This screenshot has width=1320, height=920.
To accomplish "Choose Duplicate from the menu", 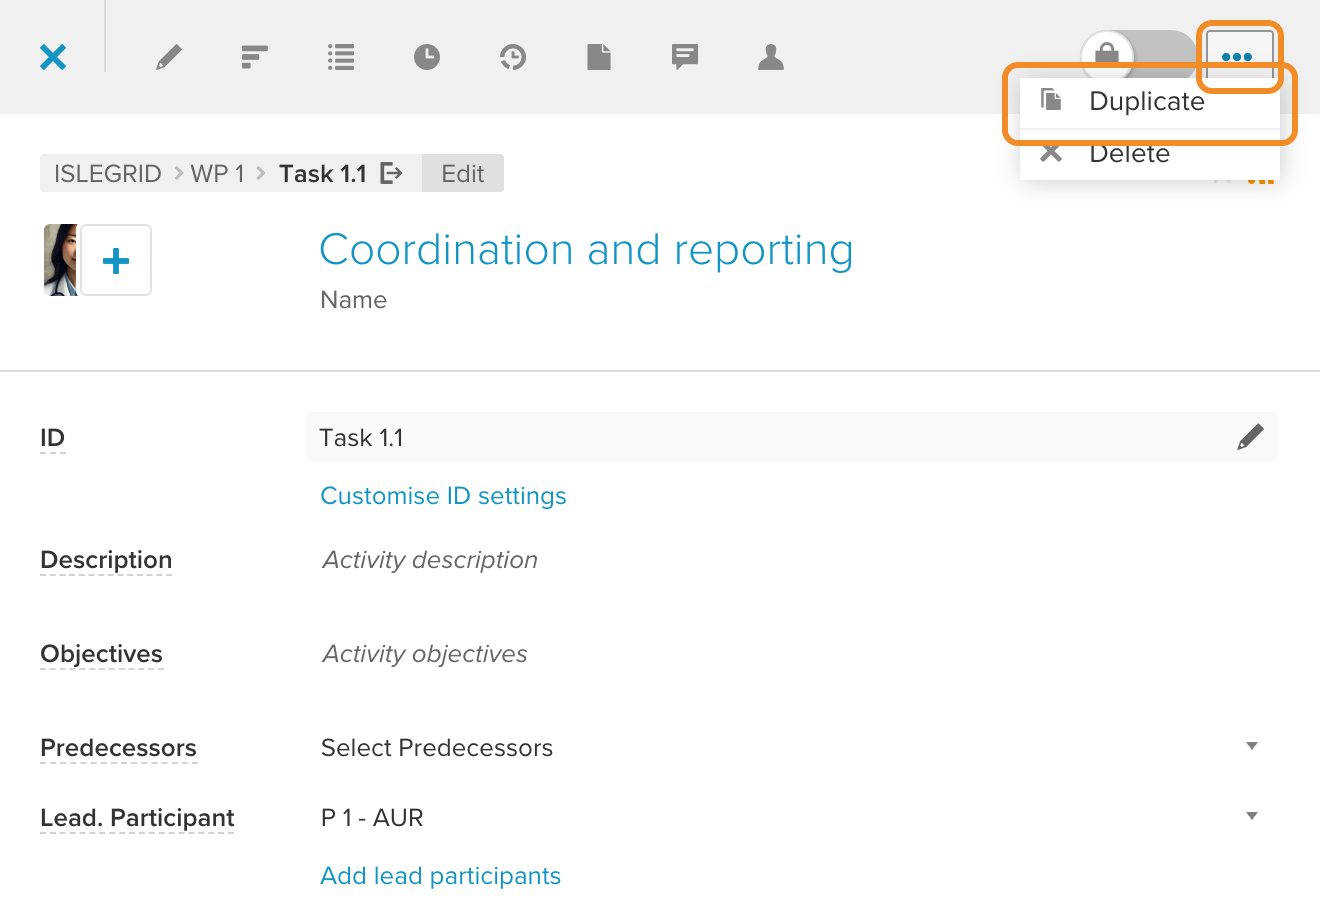I will pos(1150,101).
